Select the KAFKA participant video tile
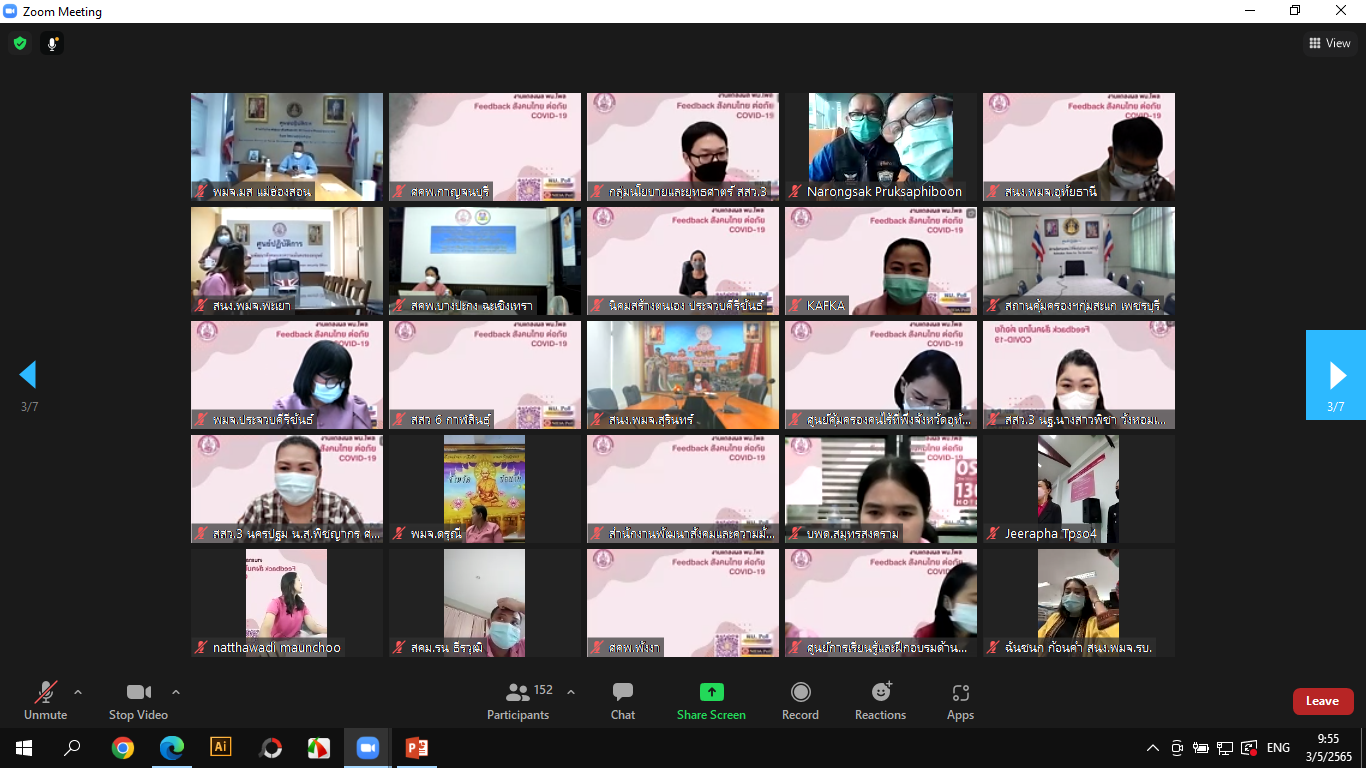Screen dimensions: 1366x768 pos(880,260)
